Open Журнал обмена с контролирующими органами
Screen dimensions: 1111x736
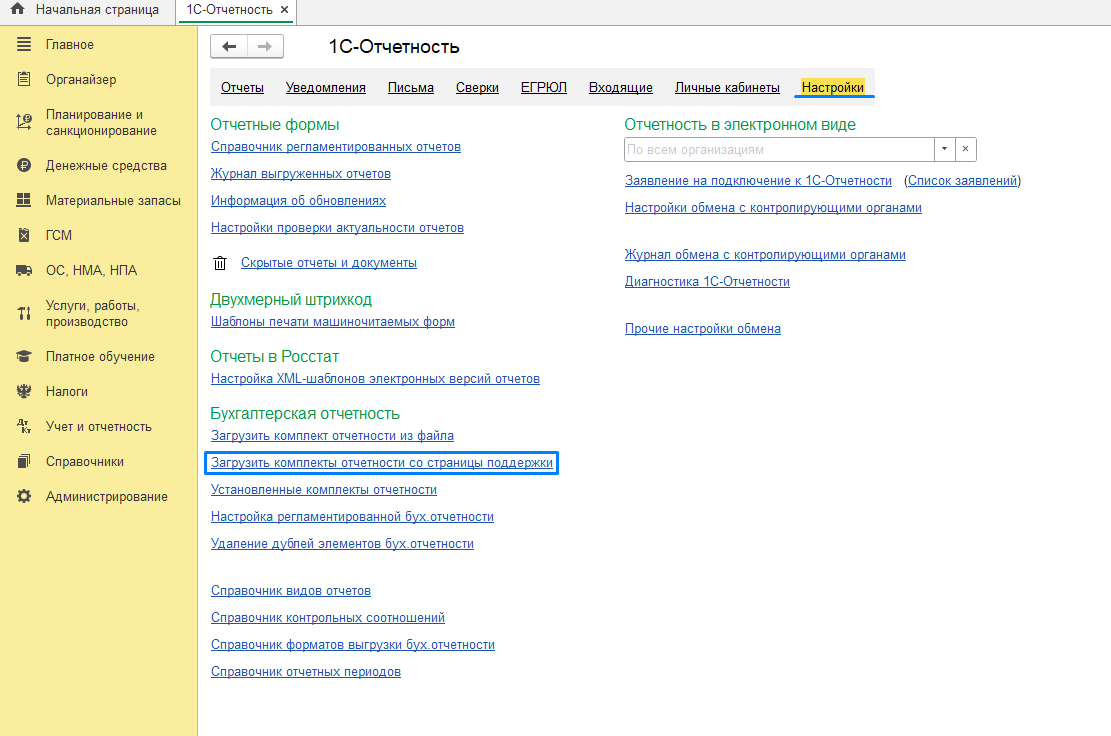coord(765,255)
